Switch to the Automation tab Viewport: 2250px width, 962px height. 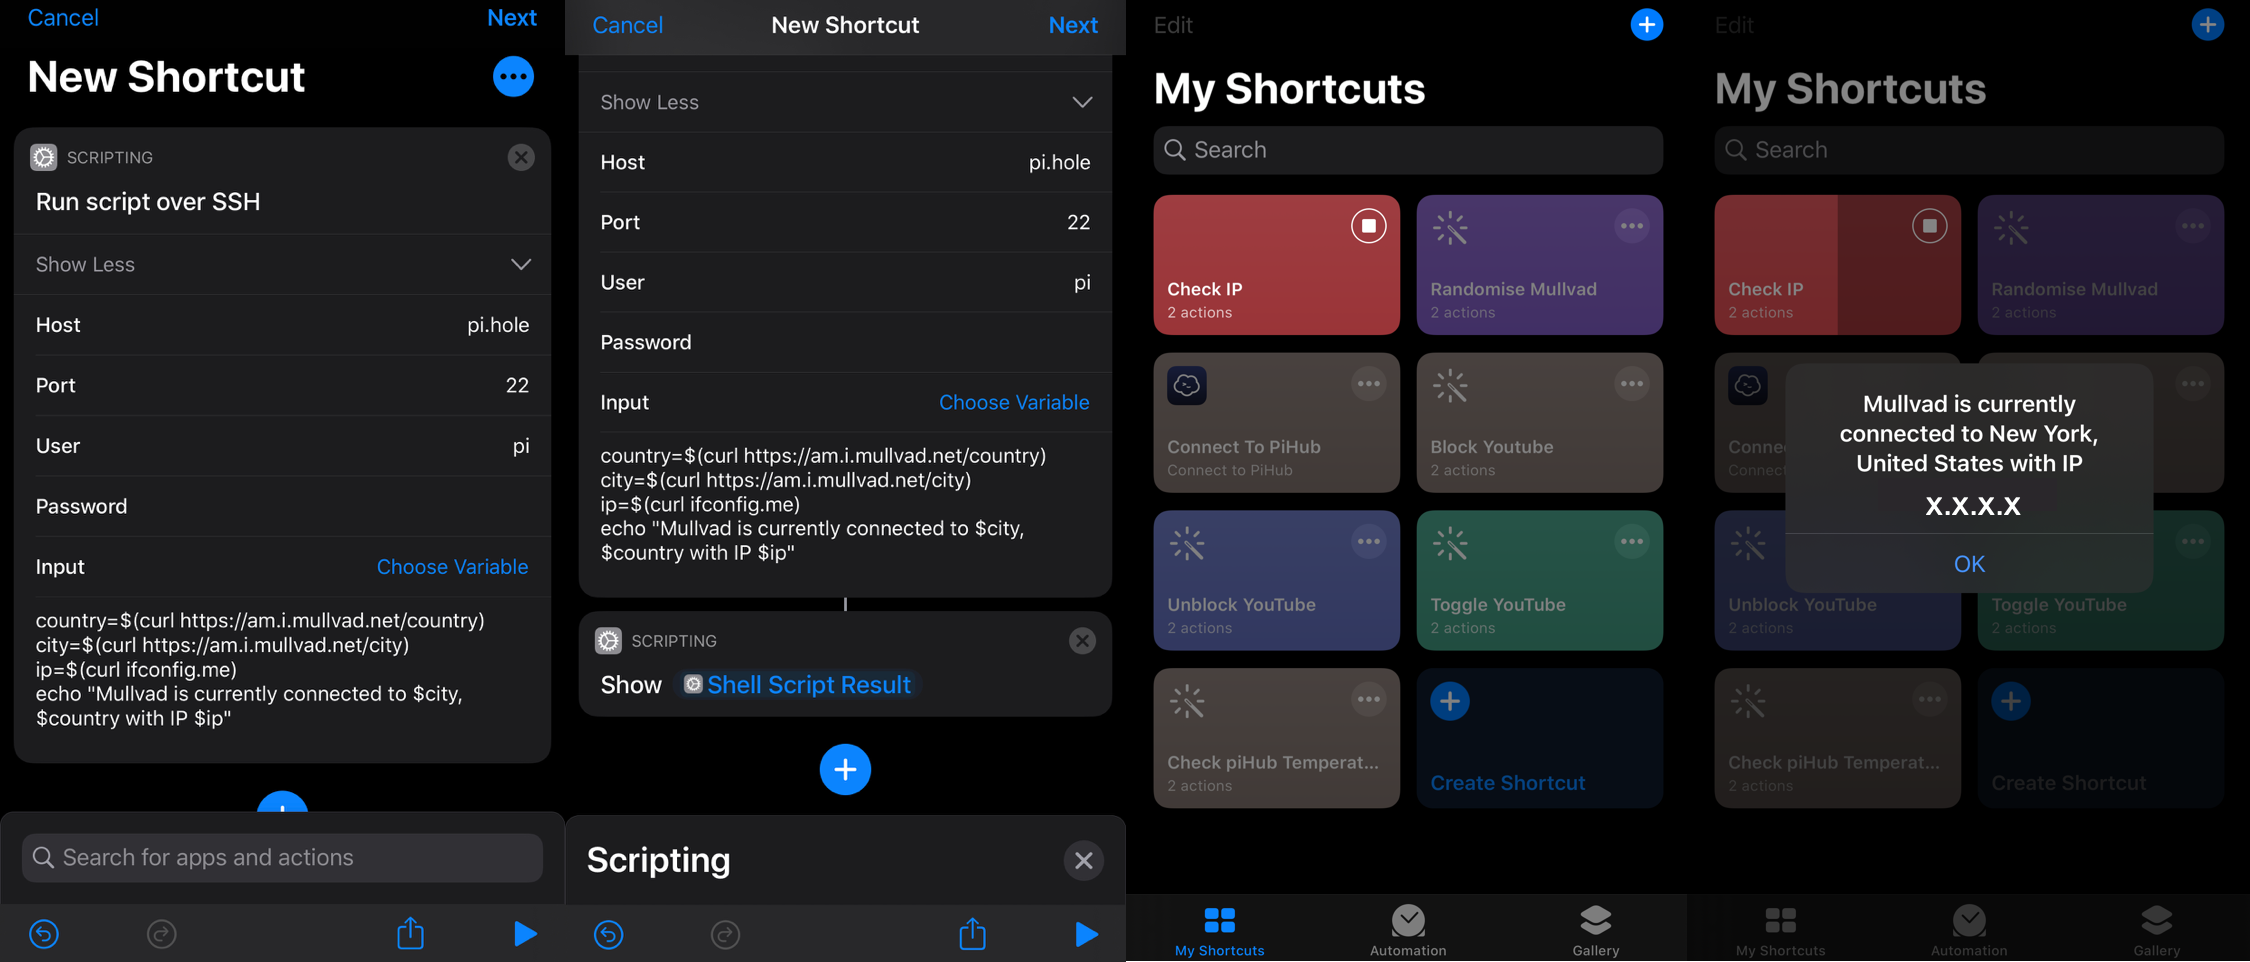click(x=1407, y=930)
